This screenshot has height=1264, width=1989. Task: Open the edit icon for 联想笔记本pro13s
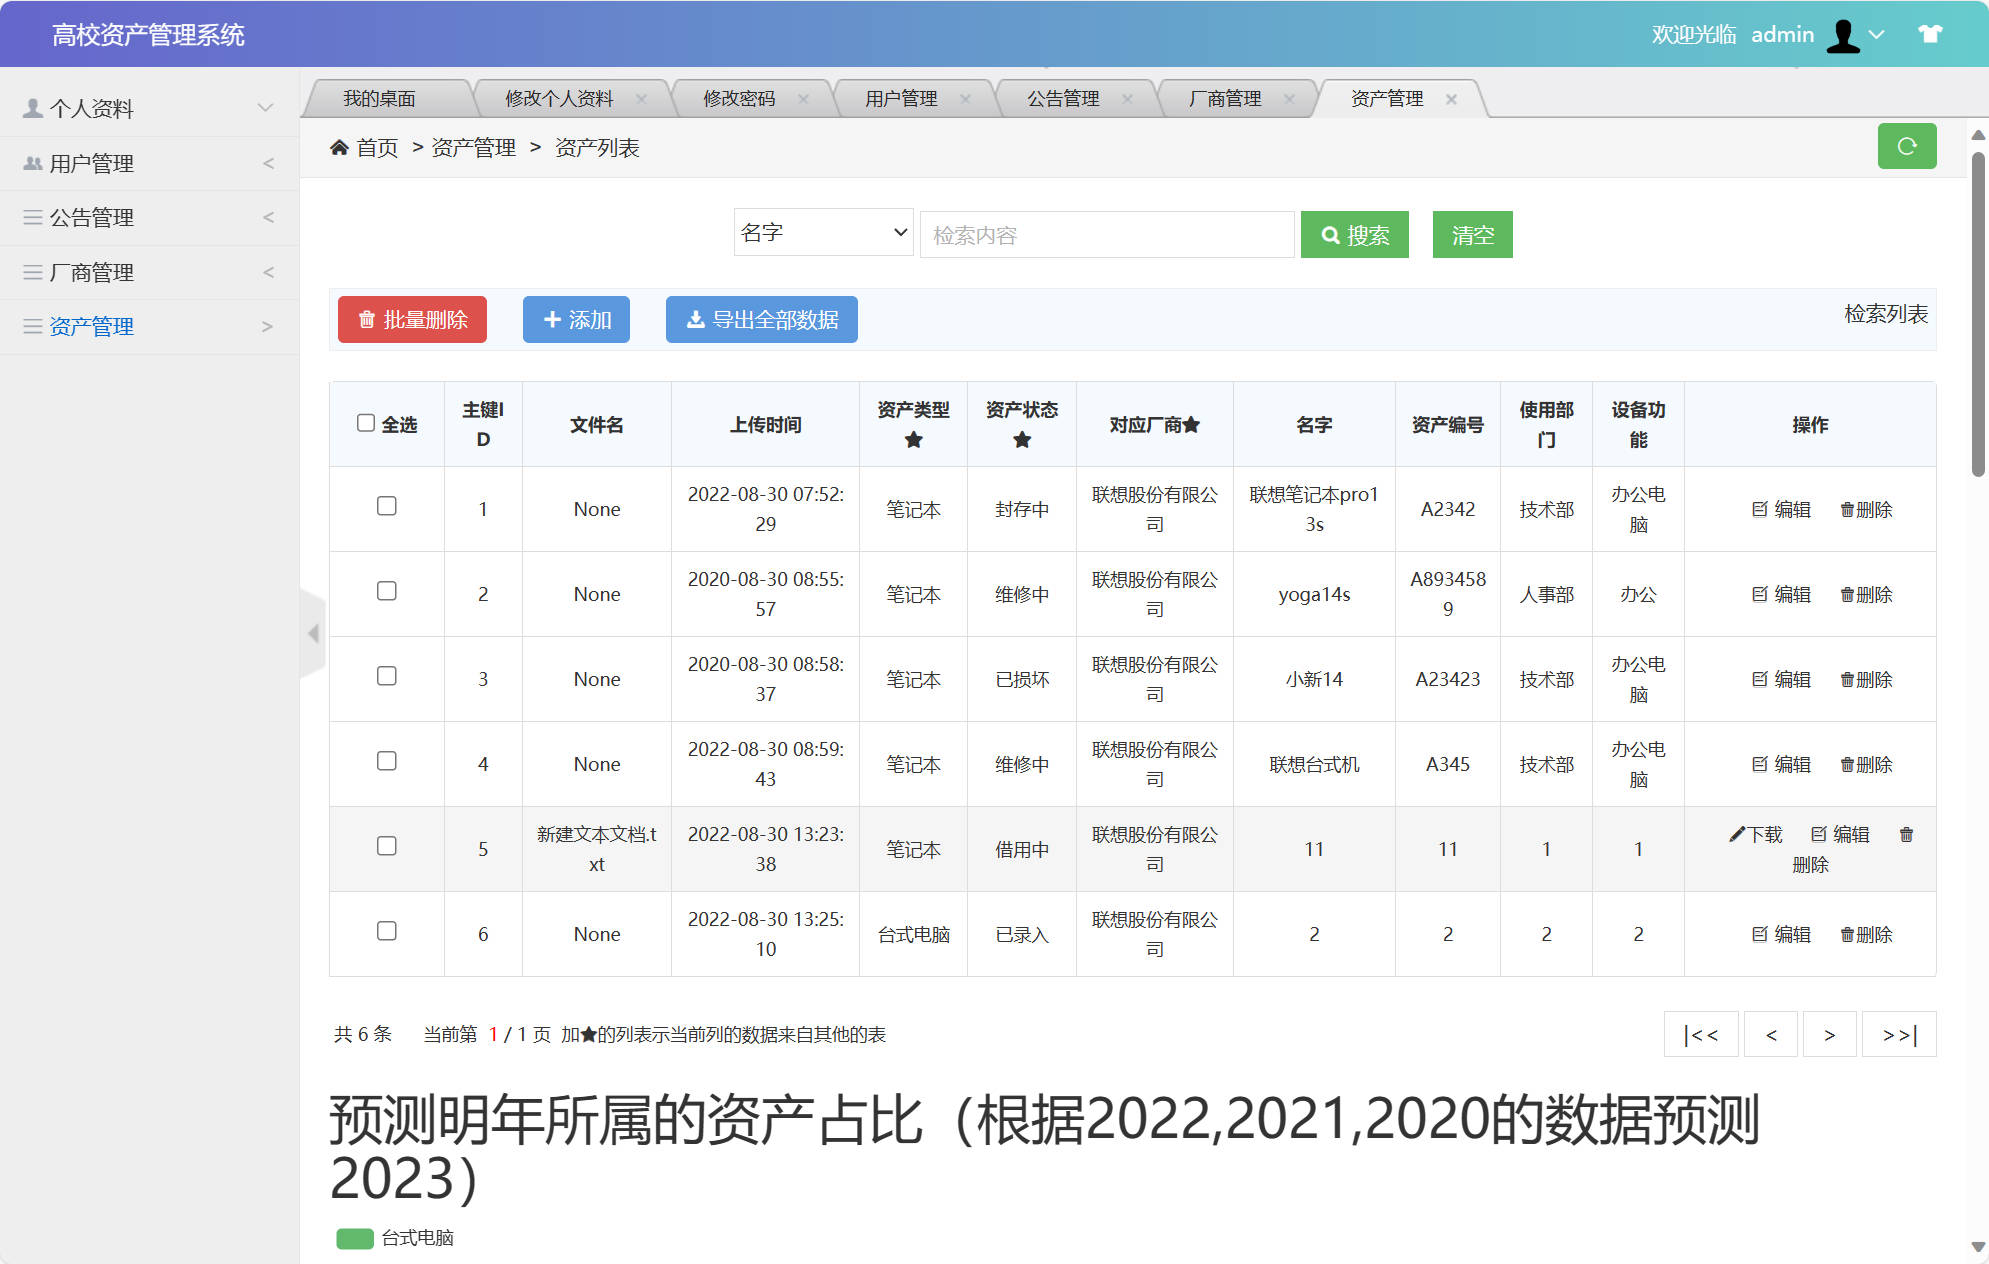(1758, 509)
